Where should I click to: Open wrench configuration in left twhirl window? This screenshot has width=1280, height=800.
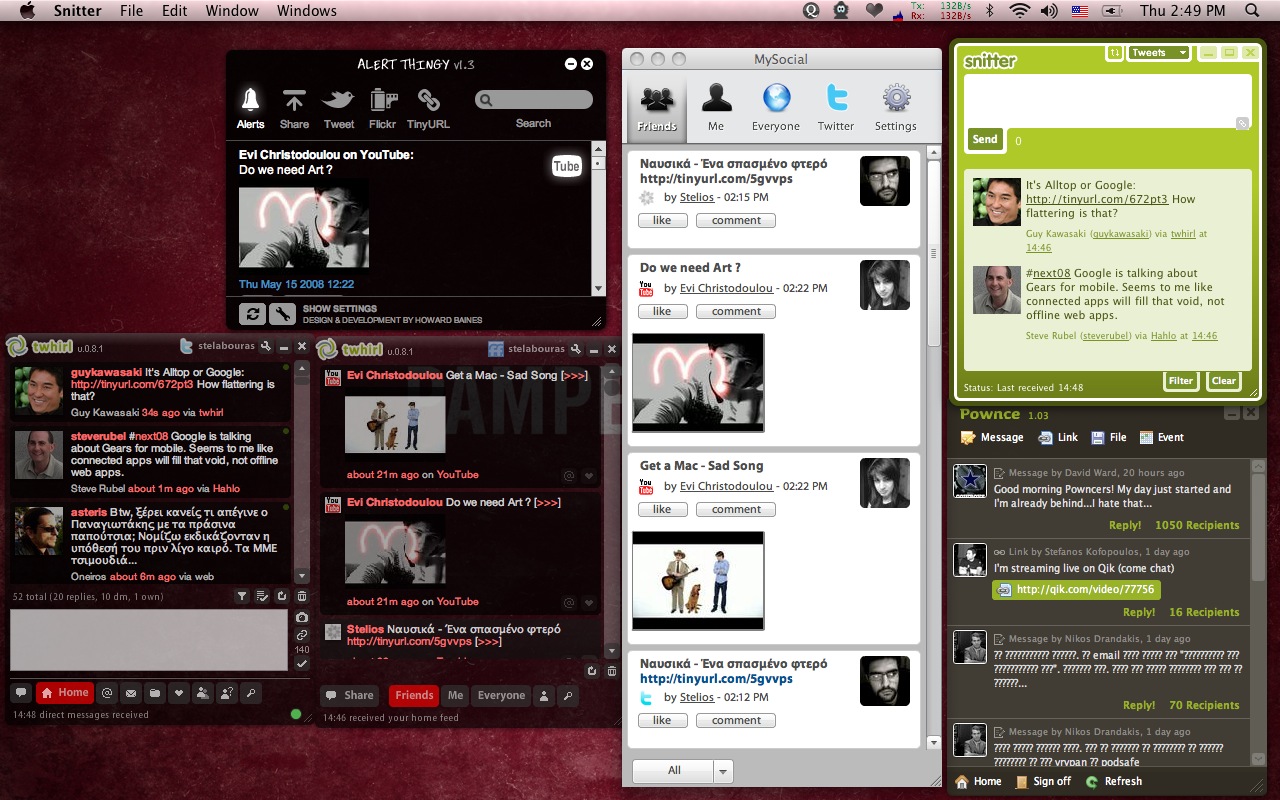pyautogui.click(x=266, y=347)
